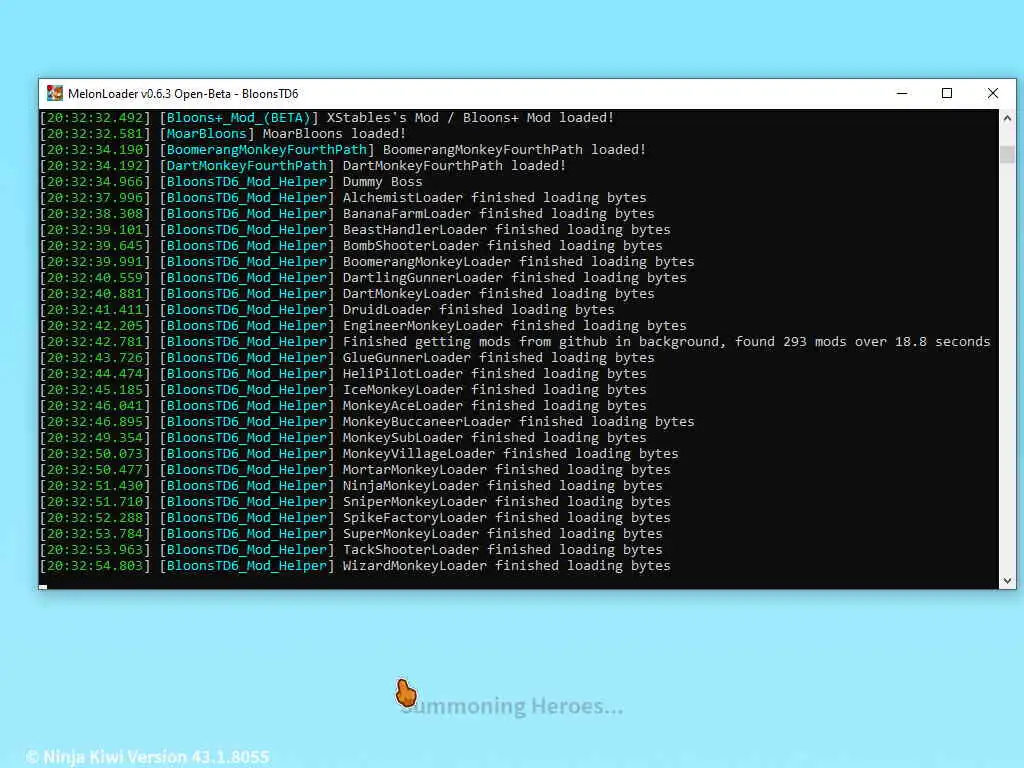Click 'SpikeFactoryLoader finished loading bytes' line
Screen dimensions: 1024x768
pos(507,517)
